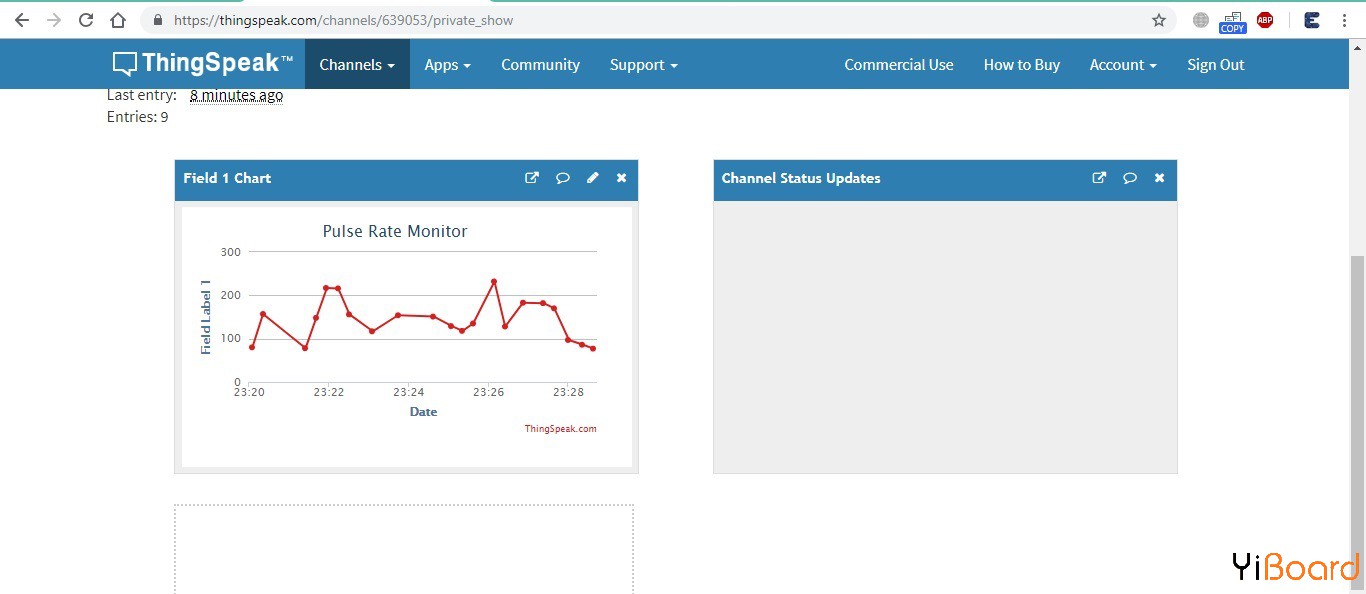Go to browser home page icon
The image size is (1366, 594).
[118, 20]
